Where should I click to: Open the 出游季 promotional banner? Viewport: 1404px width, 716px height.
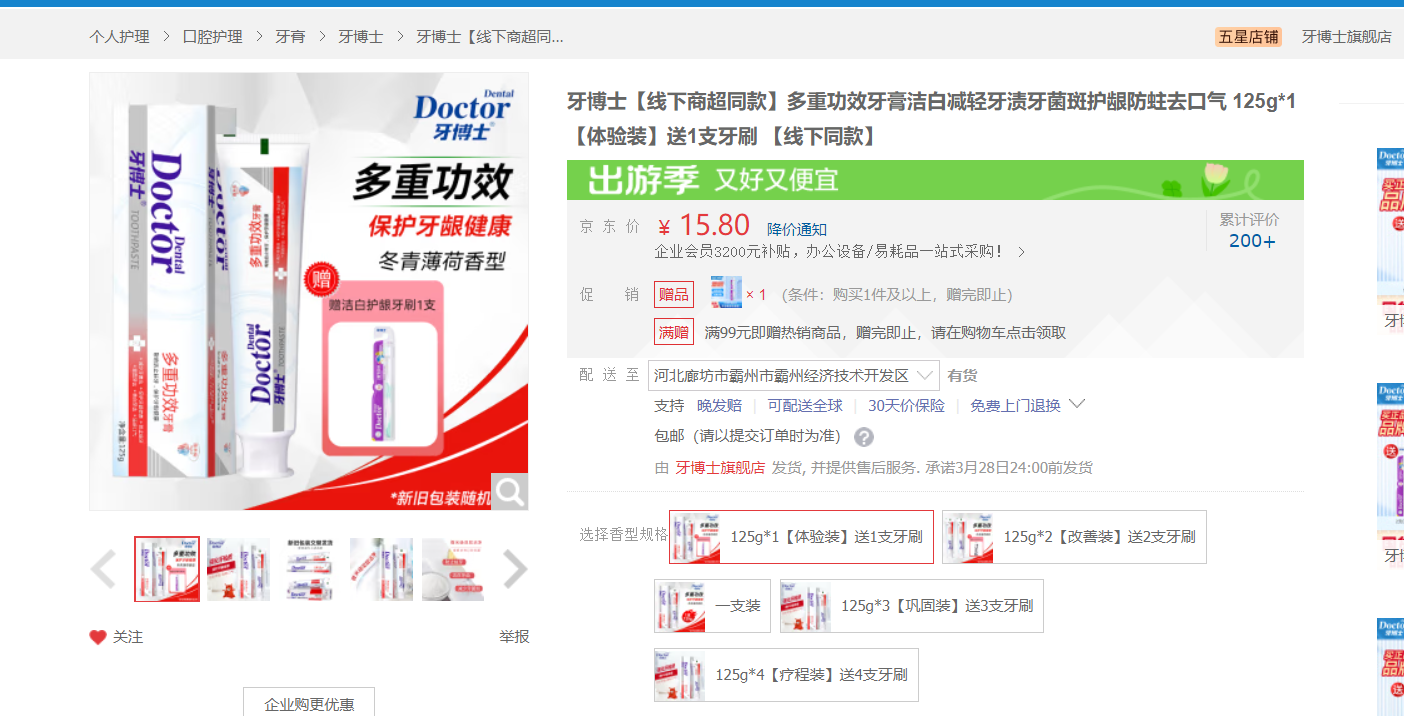coord(935,180)
